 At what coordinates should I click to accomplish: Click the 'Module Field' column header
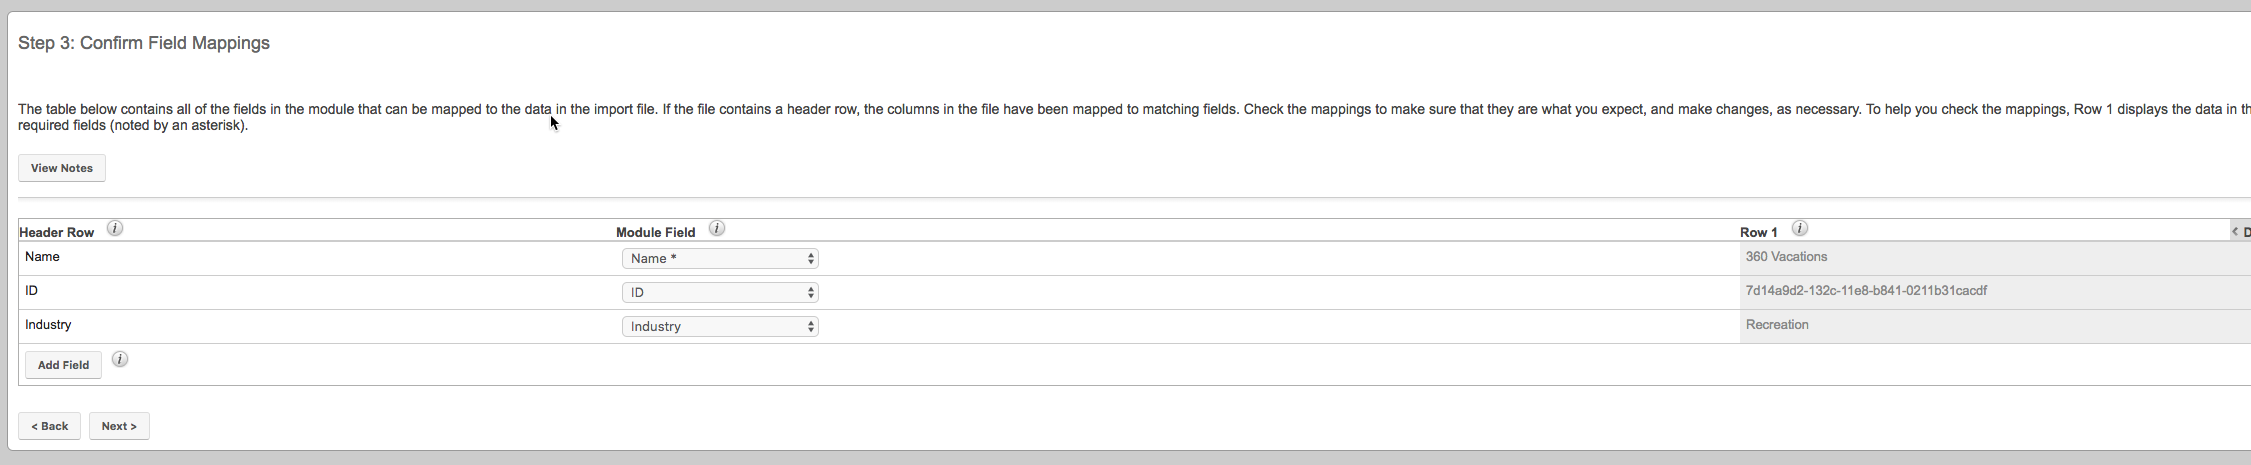point(655,232)
